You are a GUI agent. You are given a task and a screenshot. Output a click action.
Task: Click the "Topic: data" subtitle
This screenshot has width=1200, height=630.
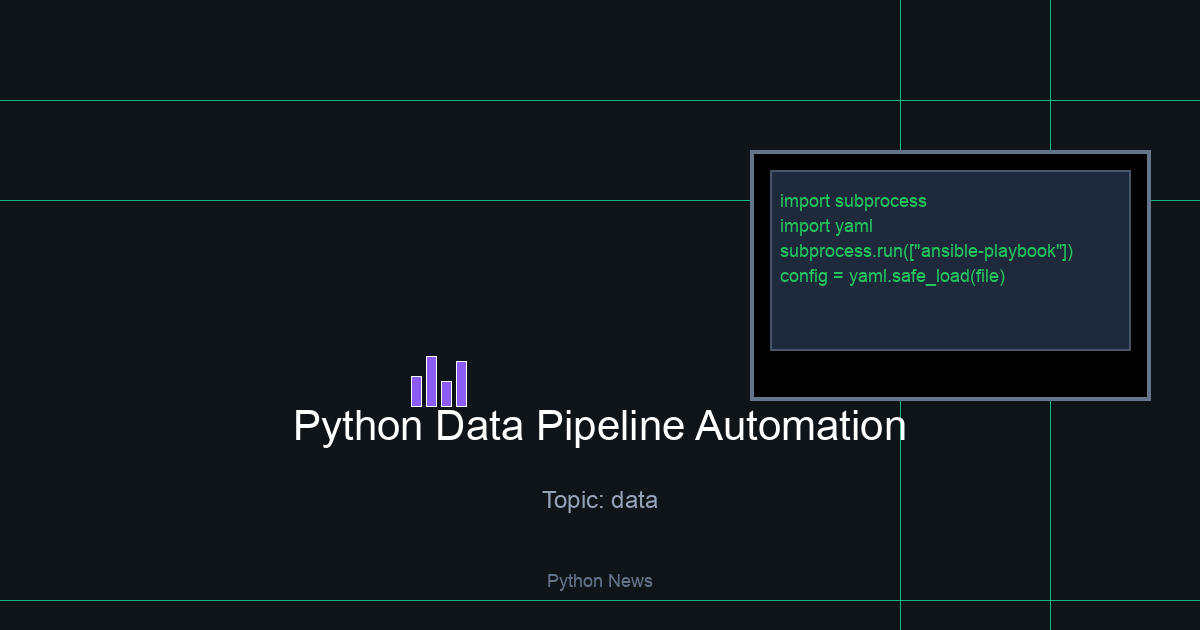[600, 499]
